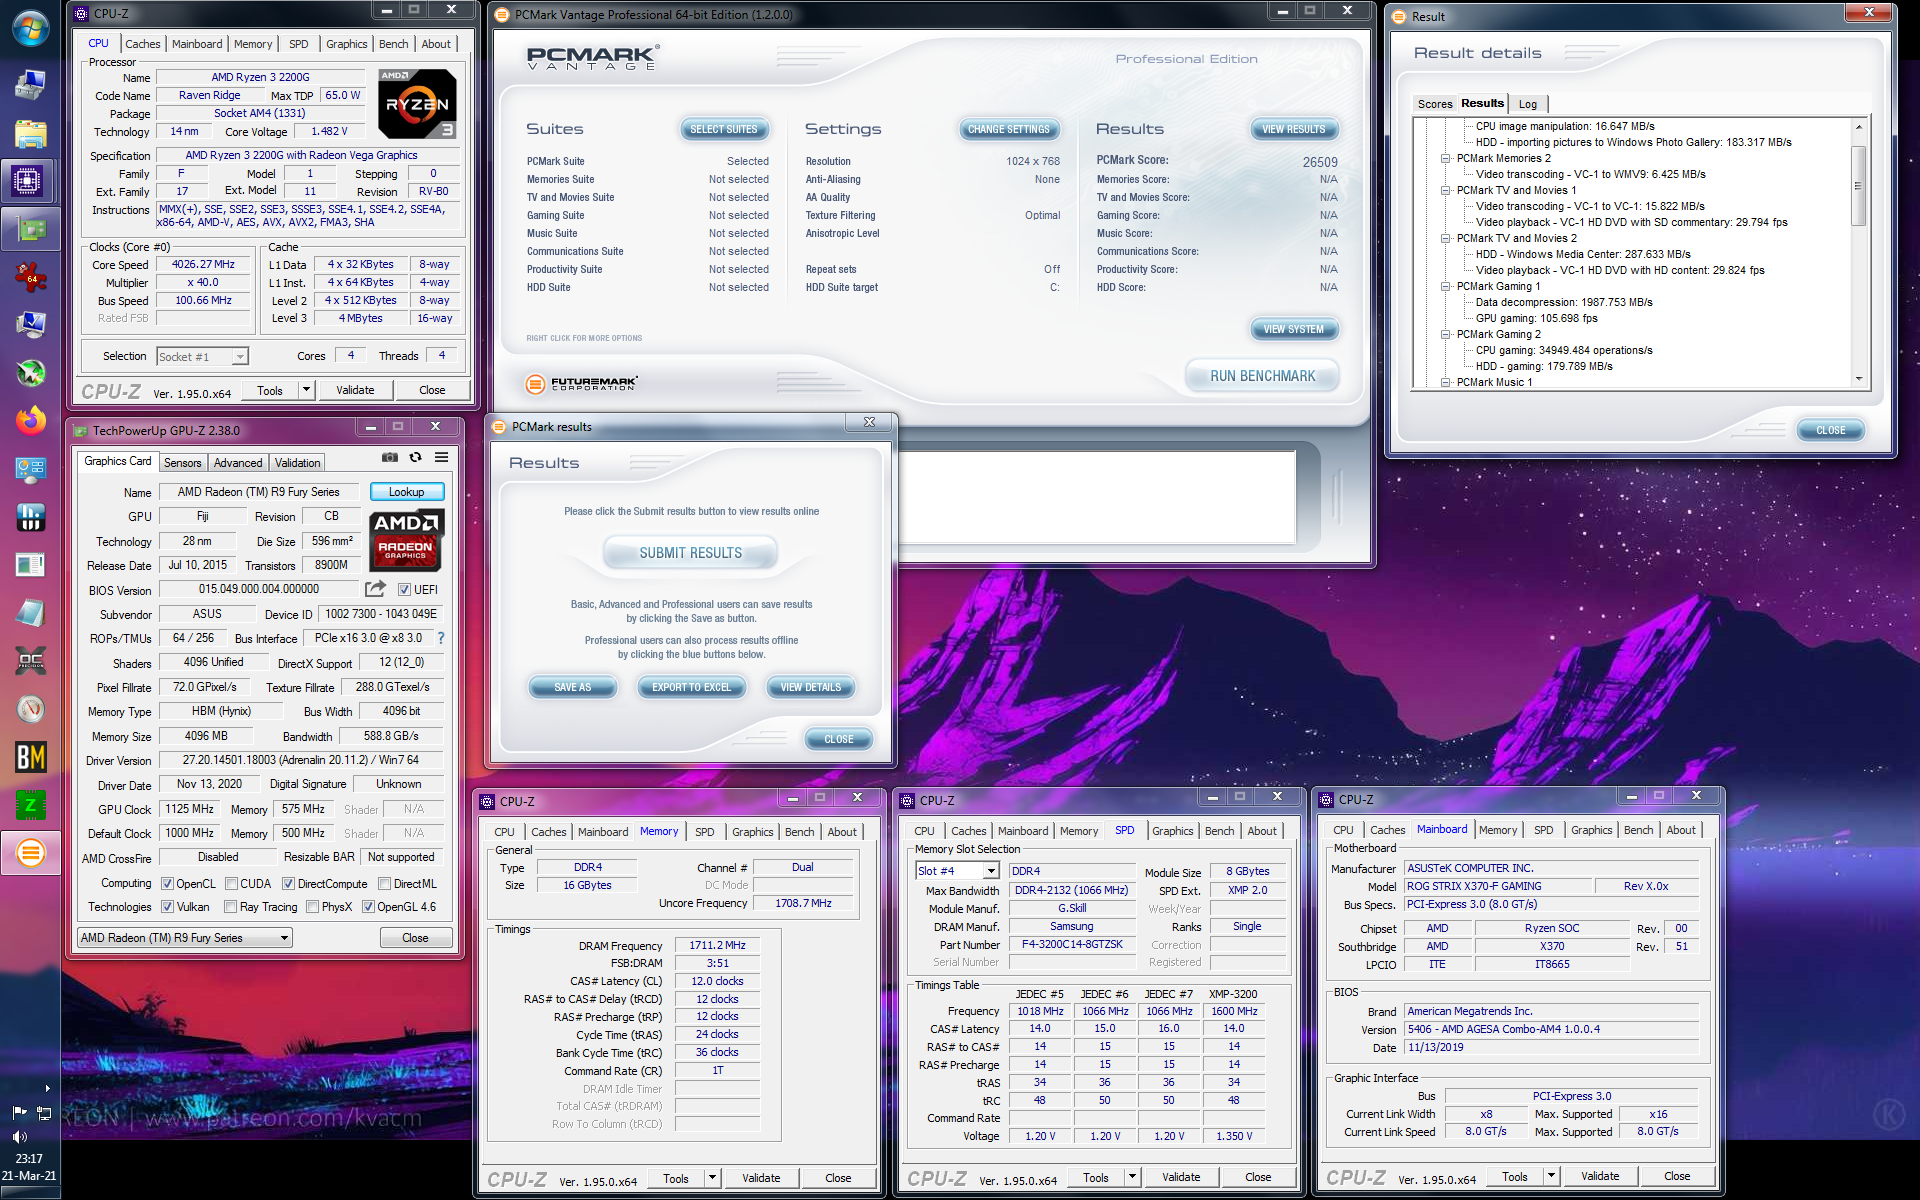Click the VIEW SYSTEM button
The height and width of the screenshot is (1200, 1920).
1293,329
